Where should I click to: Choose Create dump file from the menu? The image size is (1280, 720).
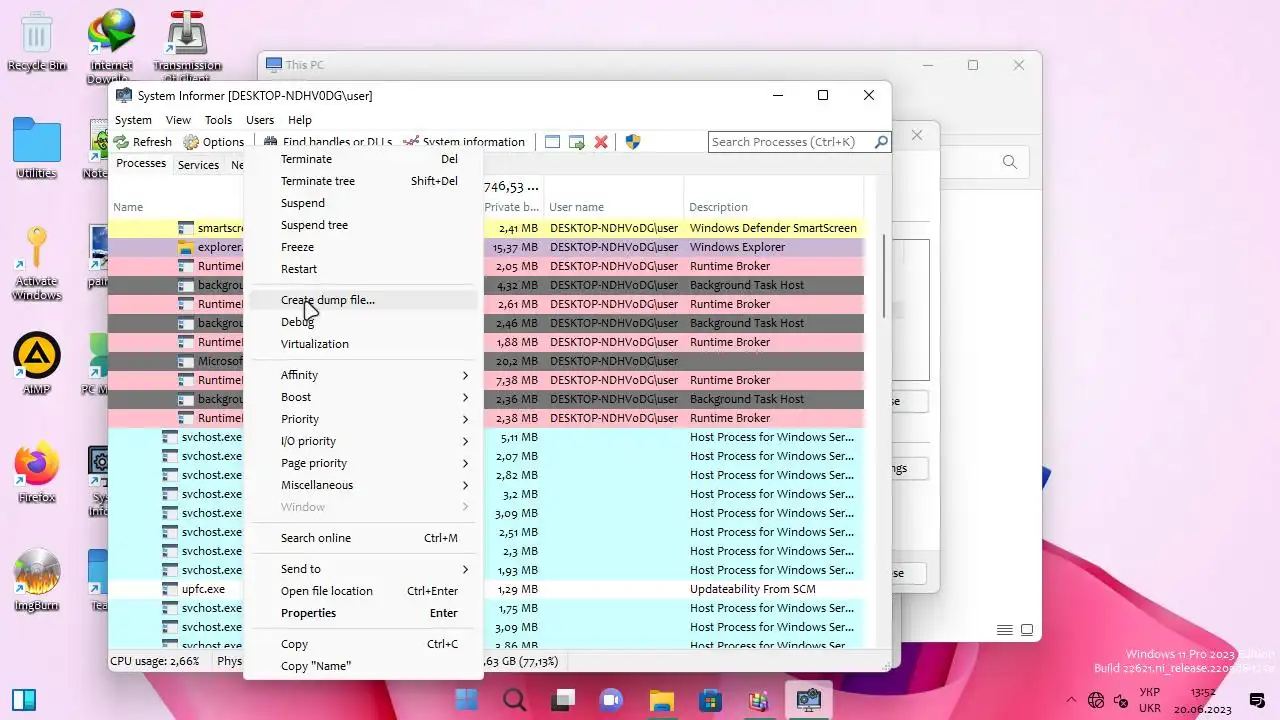coord(364,300)
